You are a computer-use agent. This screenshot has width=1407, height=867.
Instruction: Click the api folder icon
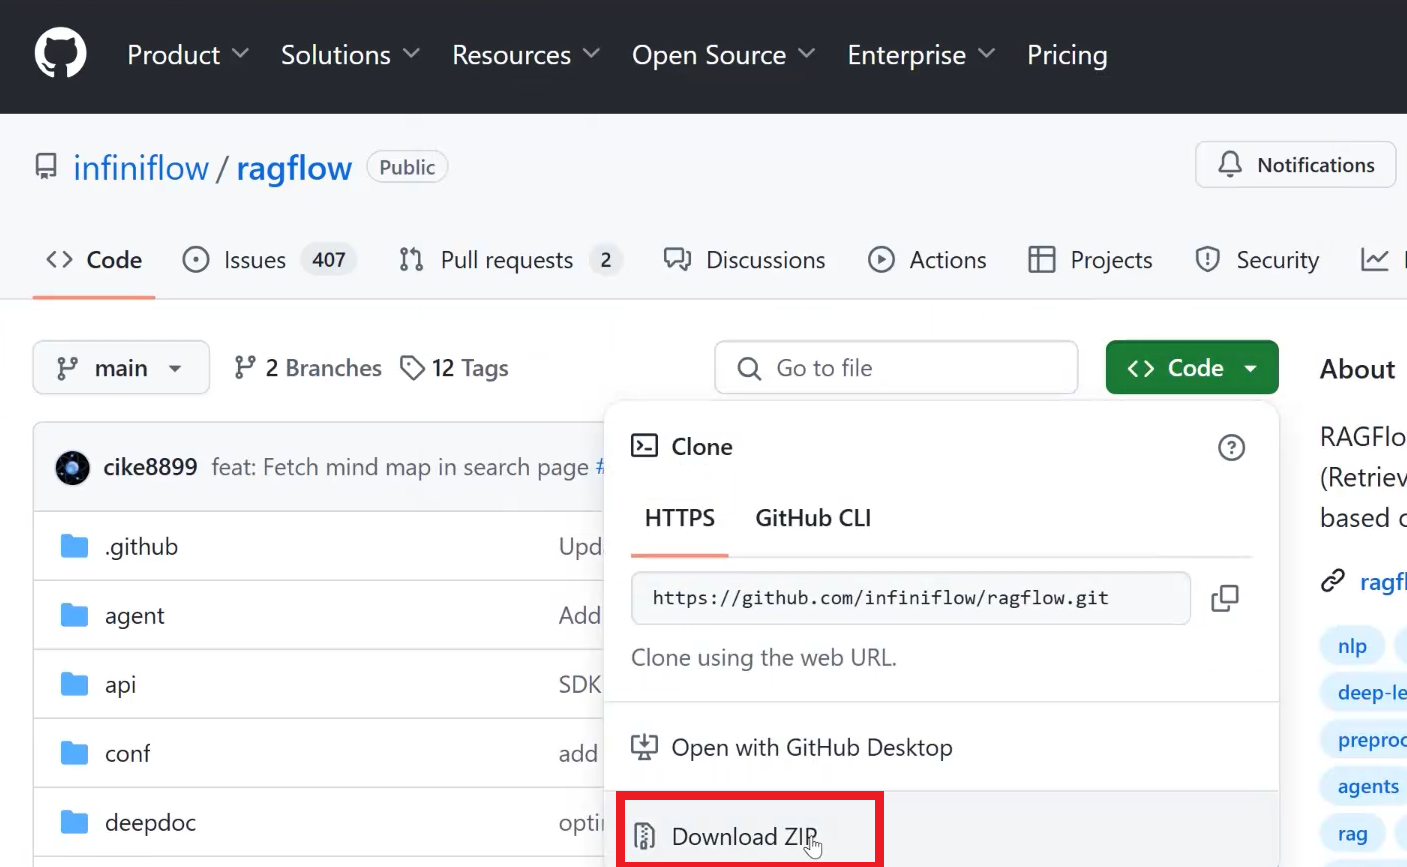[x=74, y=684]
